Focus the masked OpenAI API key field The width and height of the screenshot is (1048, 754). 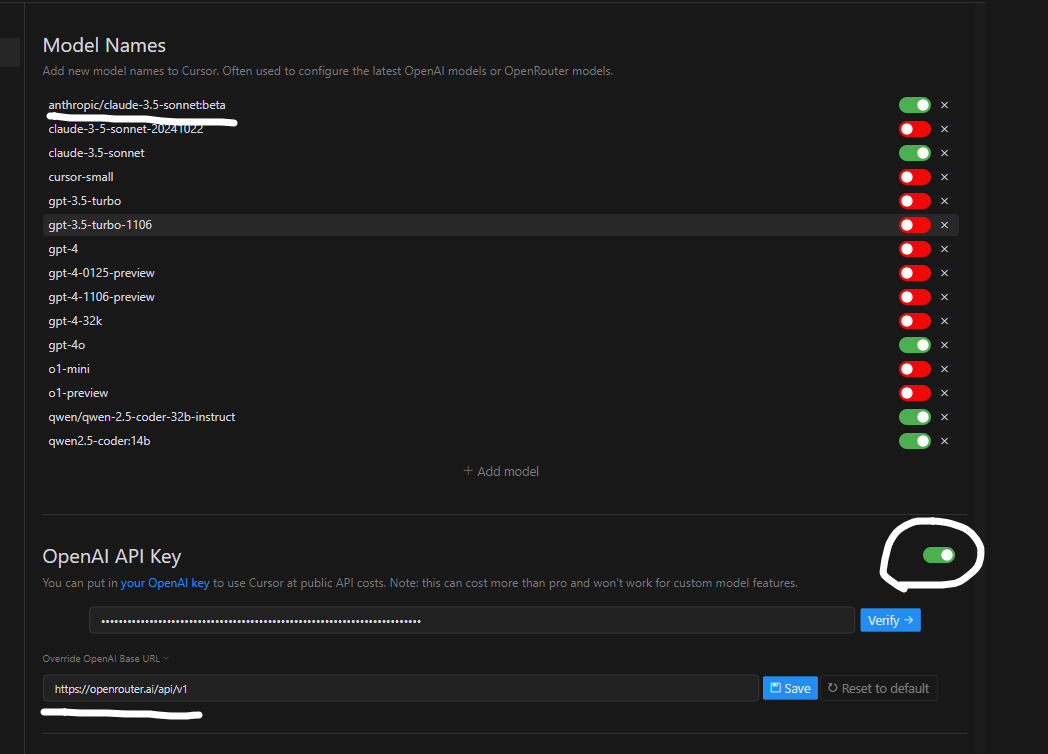472,620
